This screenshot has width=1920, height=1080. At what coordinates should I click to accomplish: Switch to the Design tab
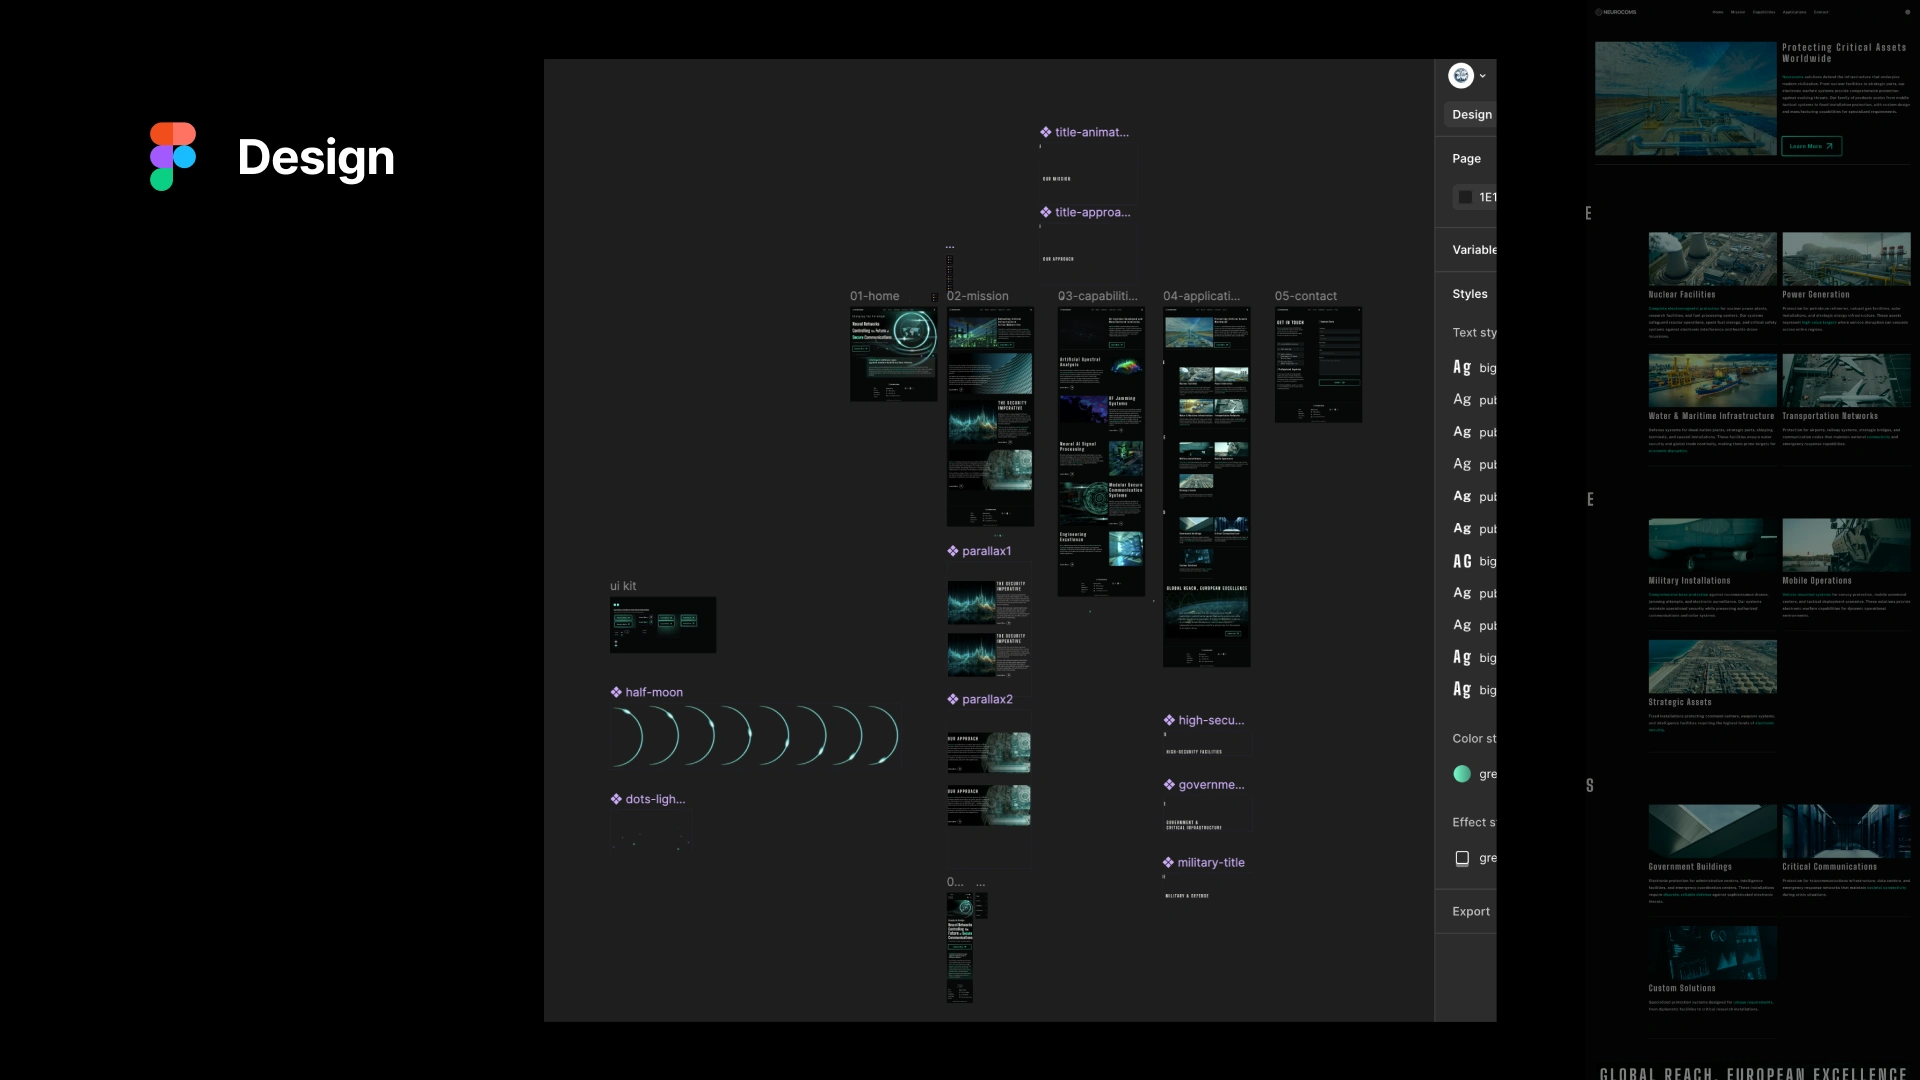(1471, 115)
